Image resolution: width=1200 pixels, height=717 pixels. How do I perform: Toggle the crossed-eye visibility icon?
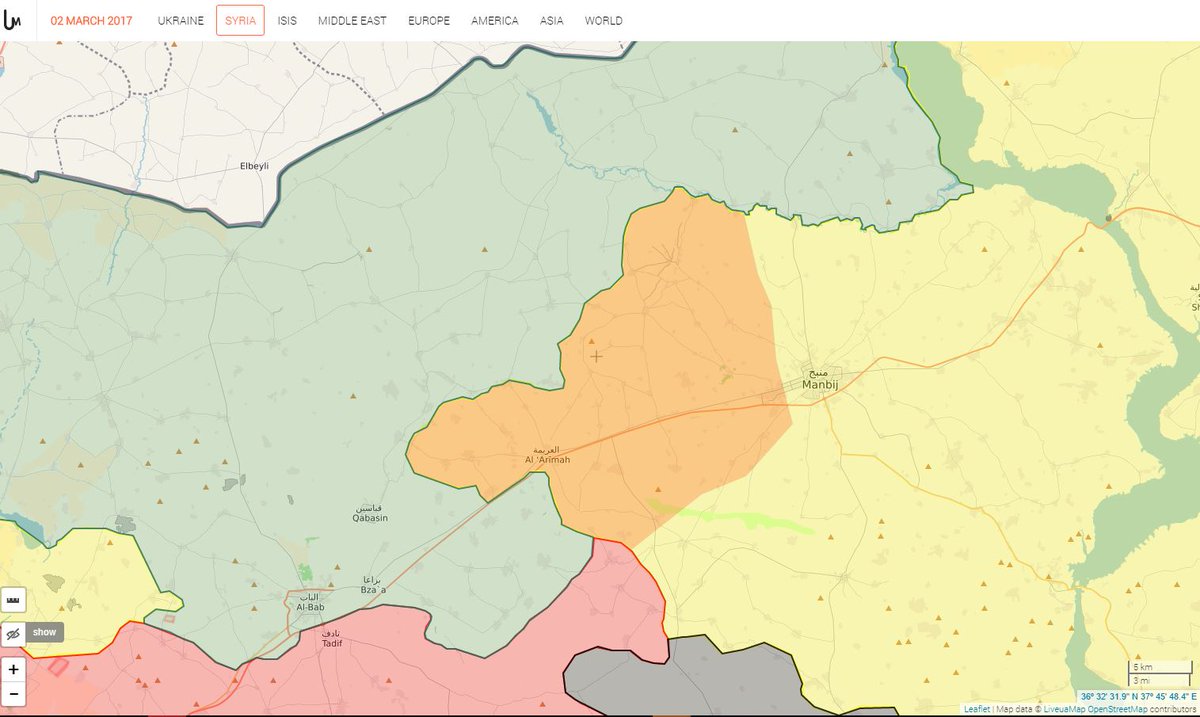coord(14,632)
